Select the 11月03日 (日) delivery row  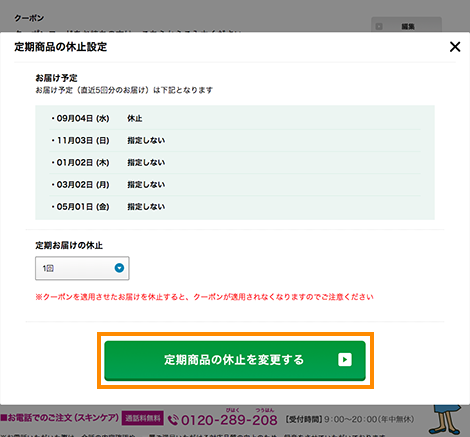point(235,140)
